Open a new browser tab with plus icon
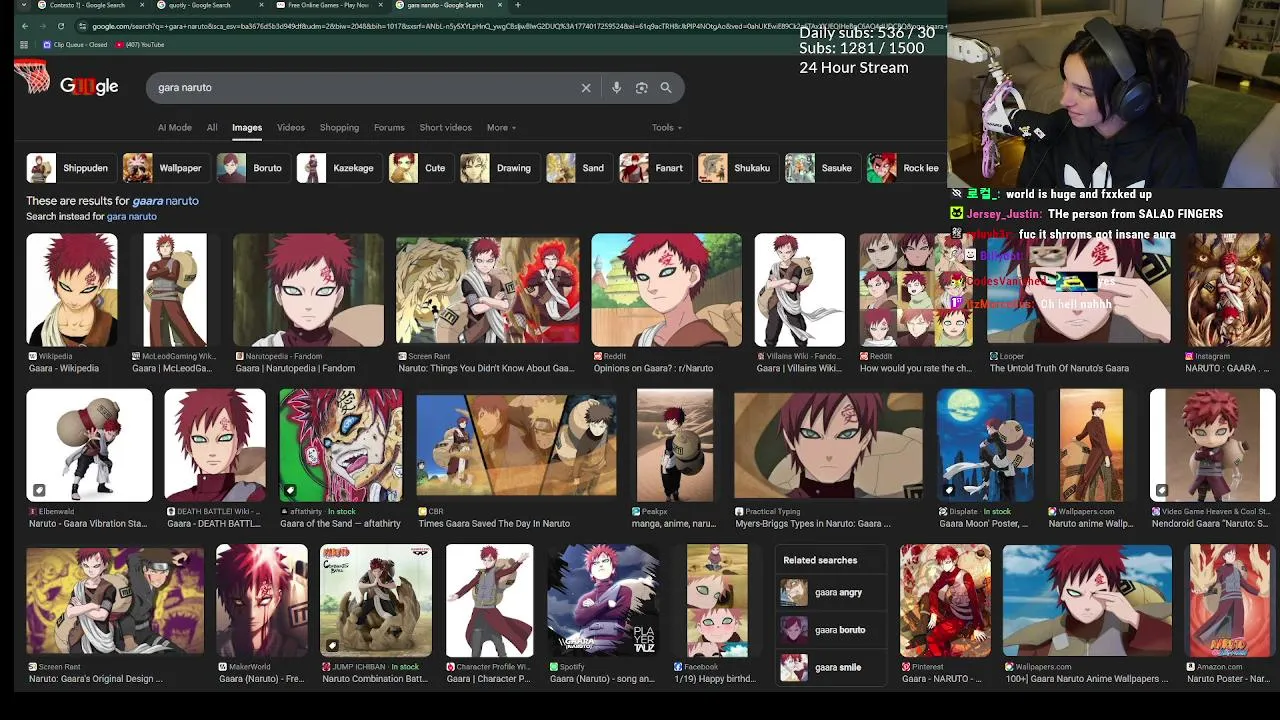Viewport: 1280px width, 720px height. [517, 5]
